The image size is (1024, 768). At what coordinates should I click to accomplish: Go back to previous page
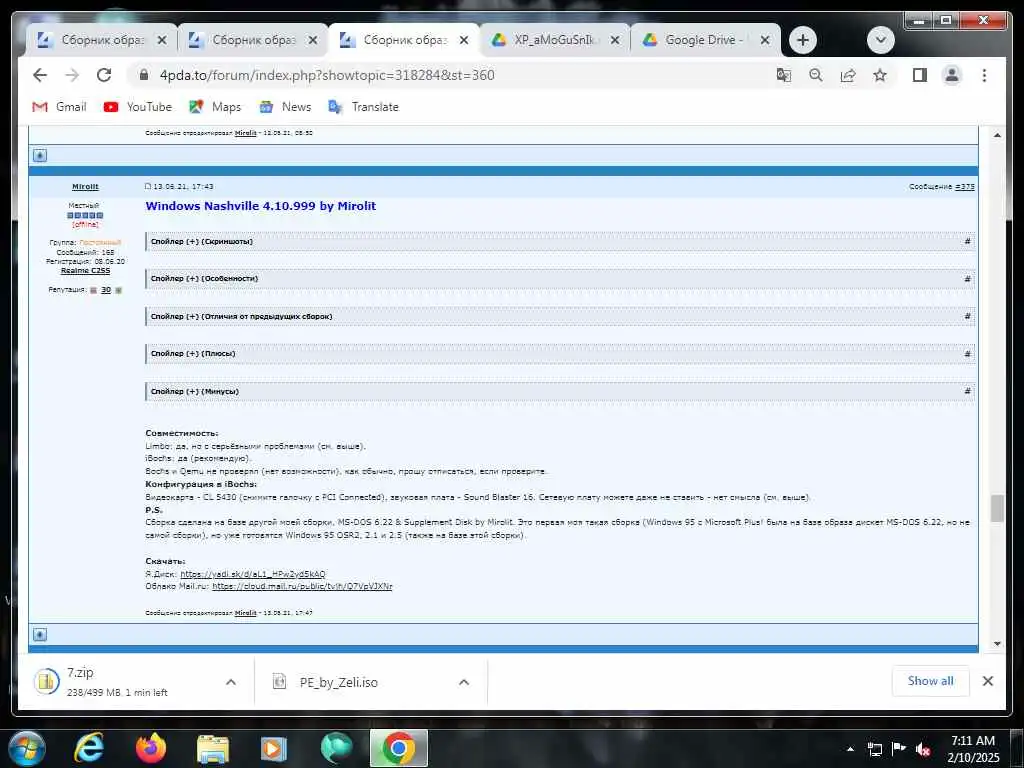[40, 75]
